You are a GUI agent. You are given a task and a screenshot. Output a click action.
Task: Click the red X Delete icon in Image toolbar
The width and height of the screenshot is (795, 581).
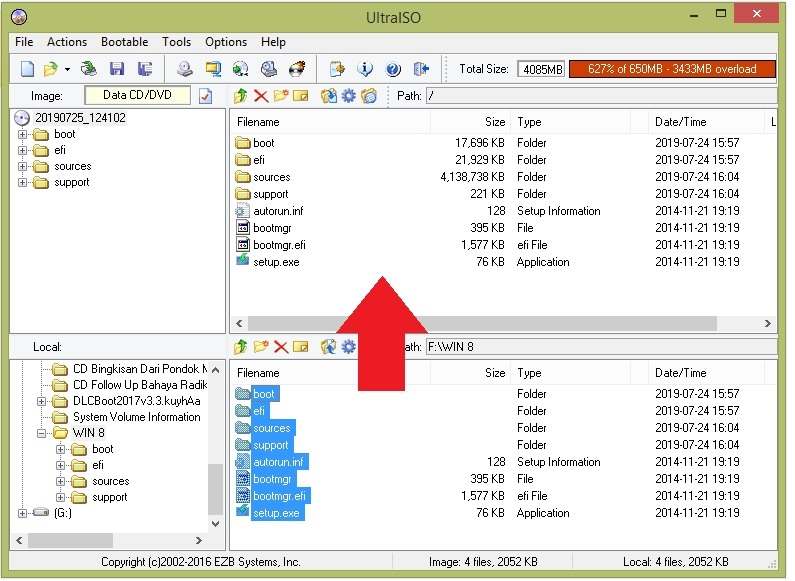pyautogui.click(x=261, y=95)
